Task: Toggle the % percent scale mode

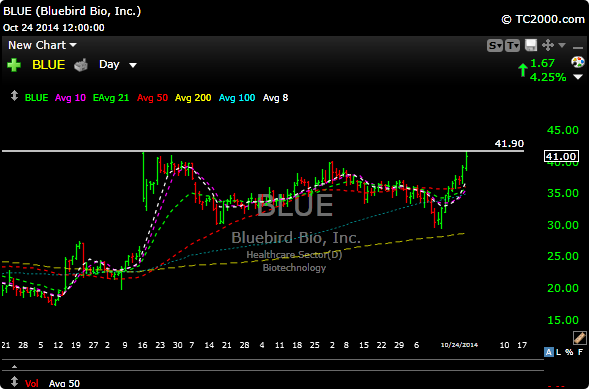Action: coord(569,352)
